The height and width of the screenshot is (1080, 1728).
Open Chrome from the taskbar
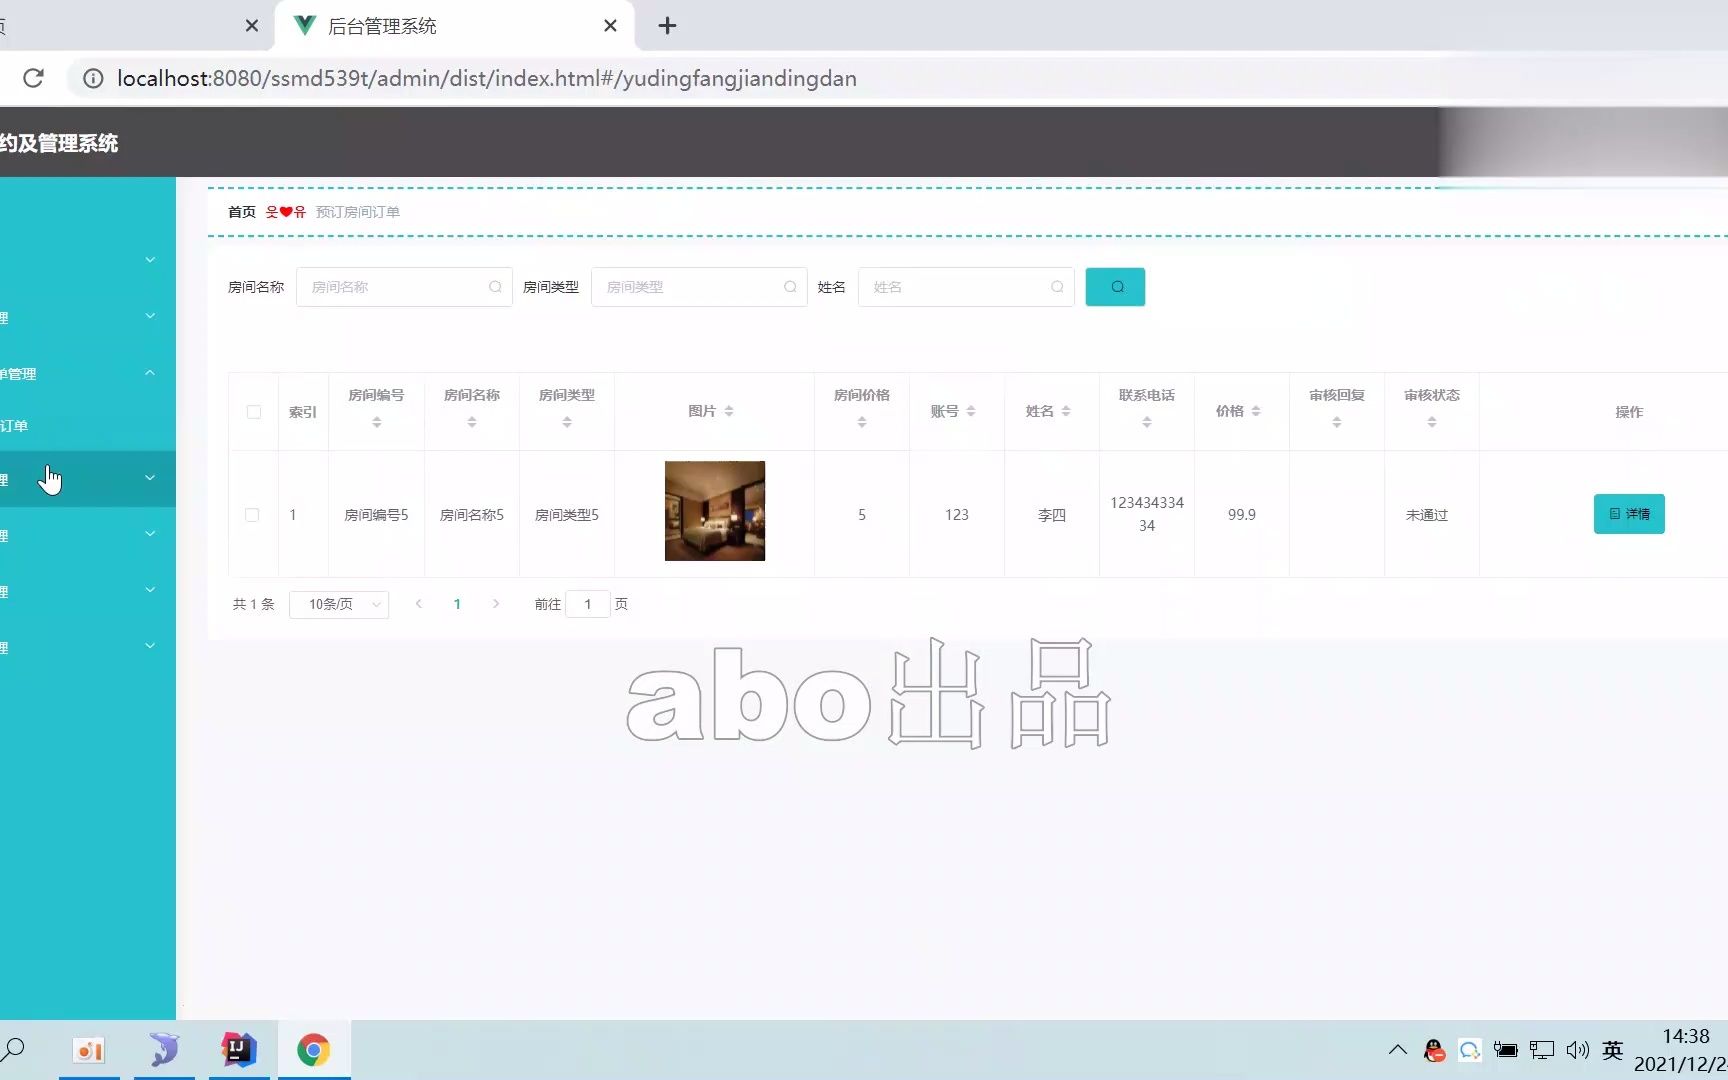coord(314,1049)
